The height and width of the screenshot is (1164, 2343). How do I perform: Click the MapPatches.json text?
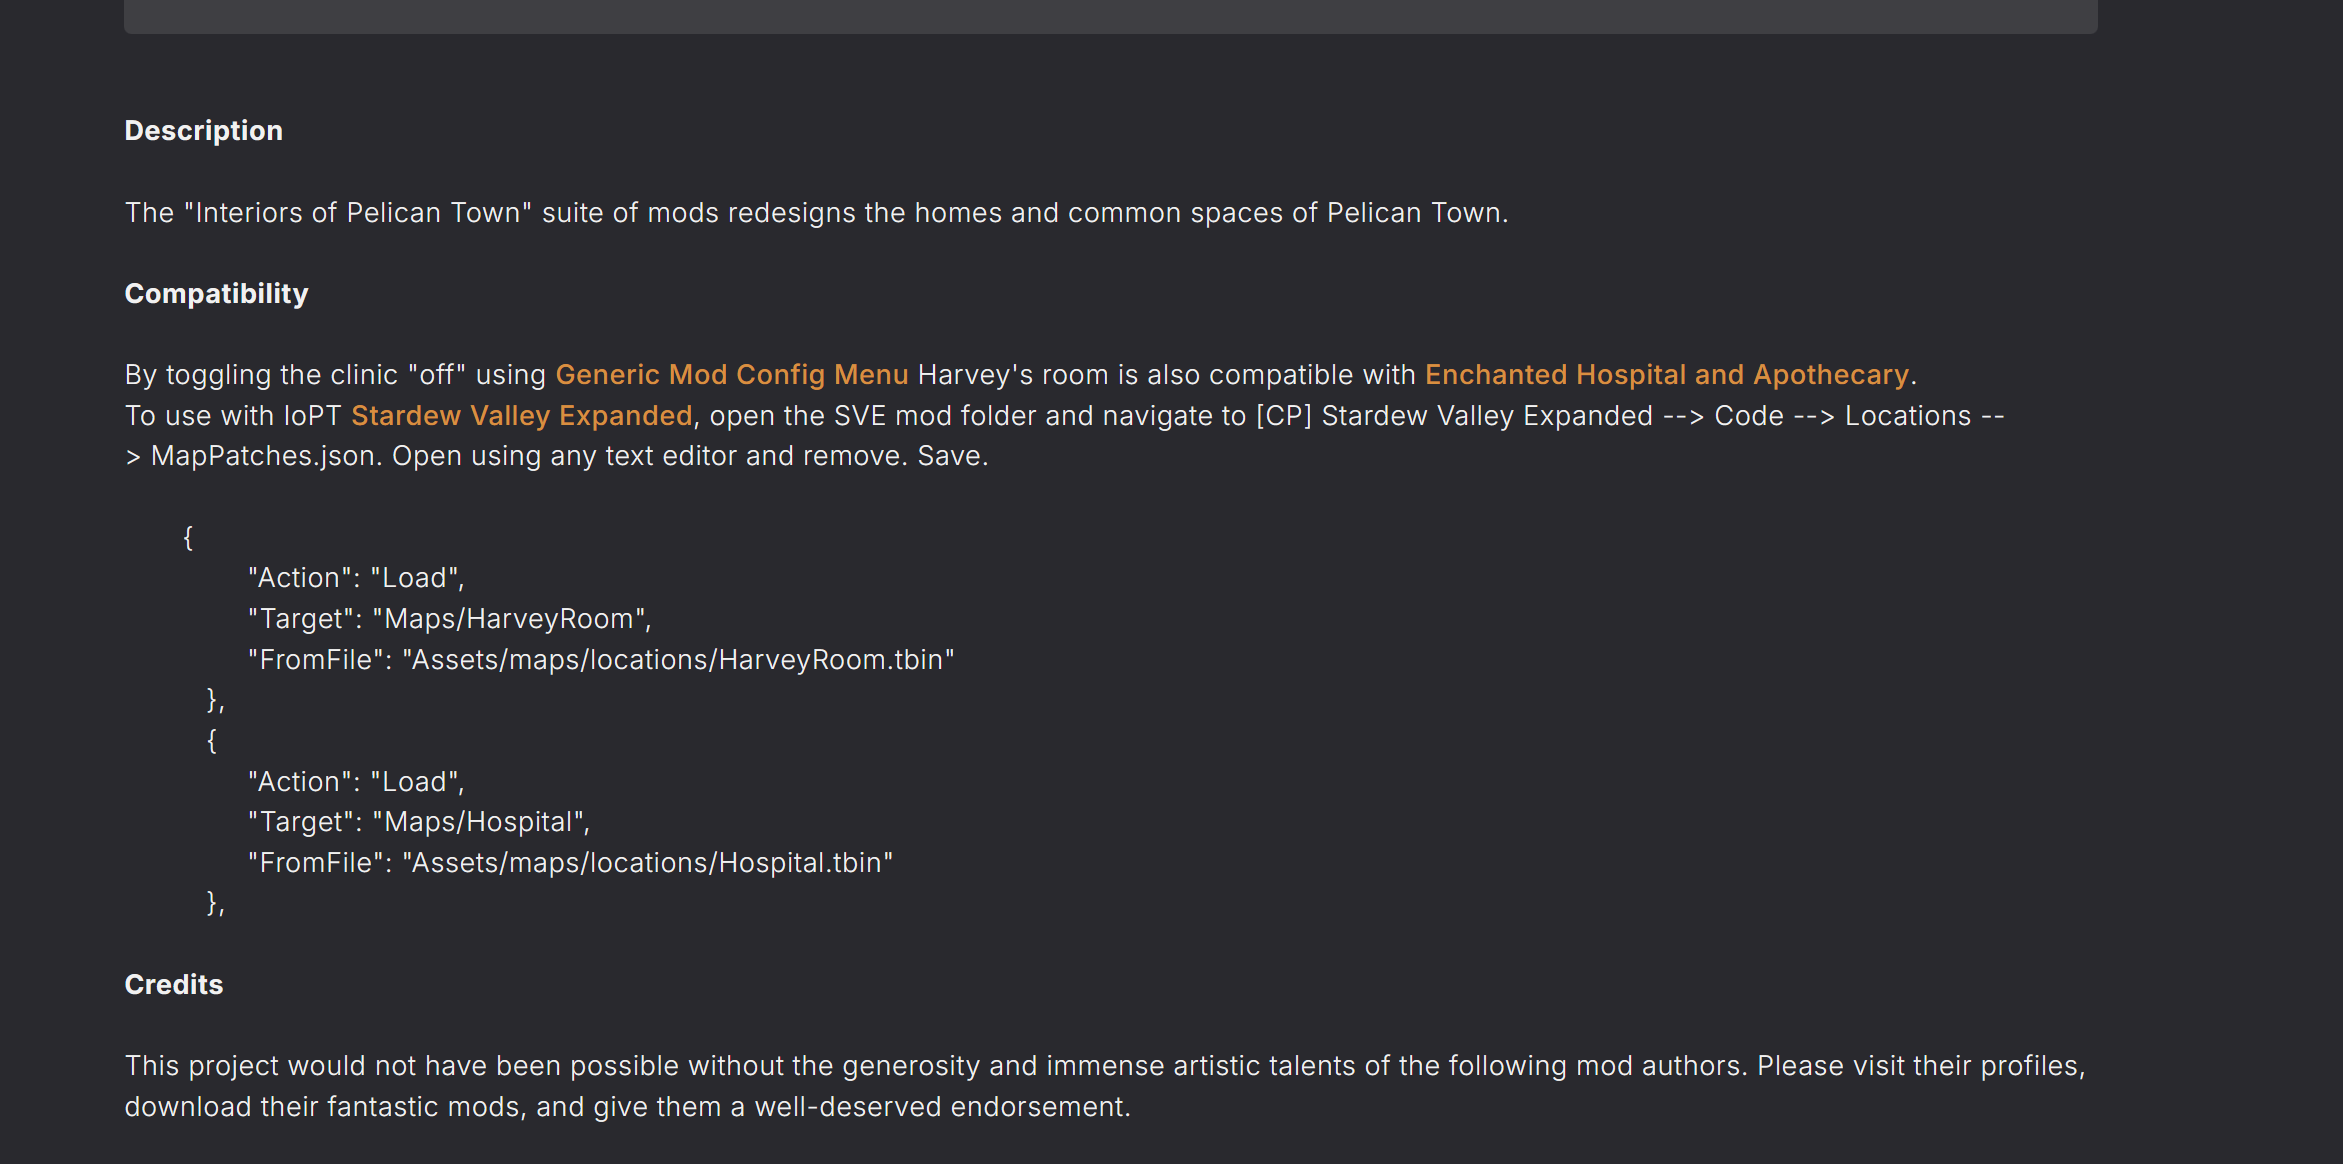pos(264,456)
